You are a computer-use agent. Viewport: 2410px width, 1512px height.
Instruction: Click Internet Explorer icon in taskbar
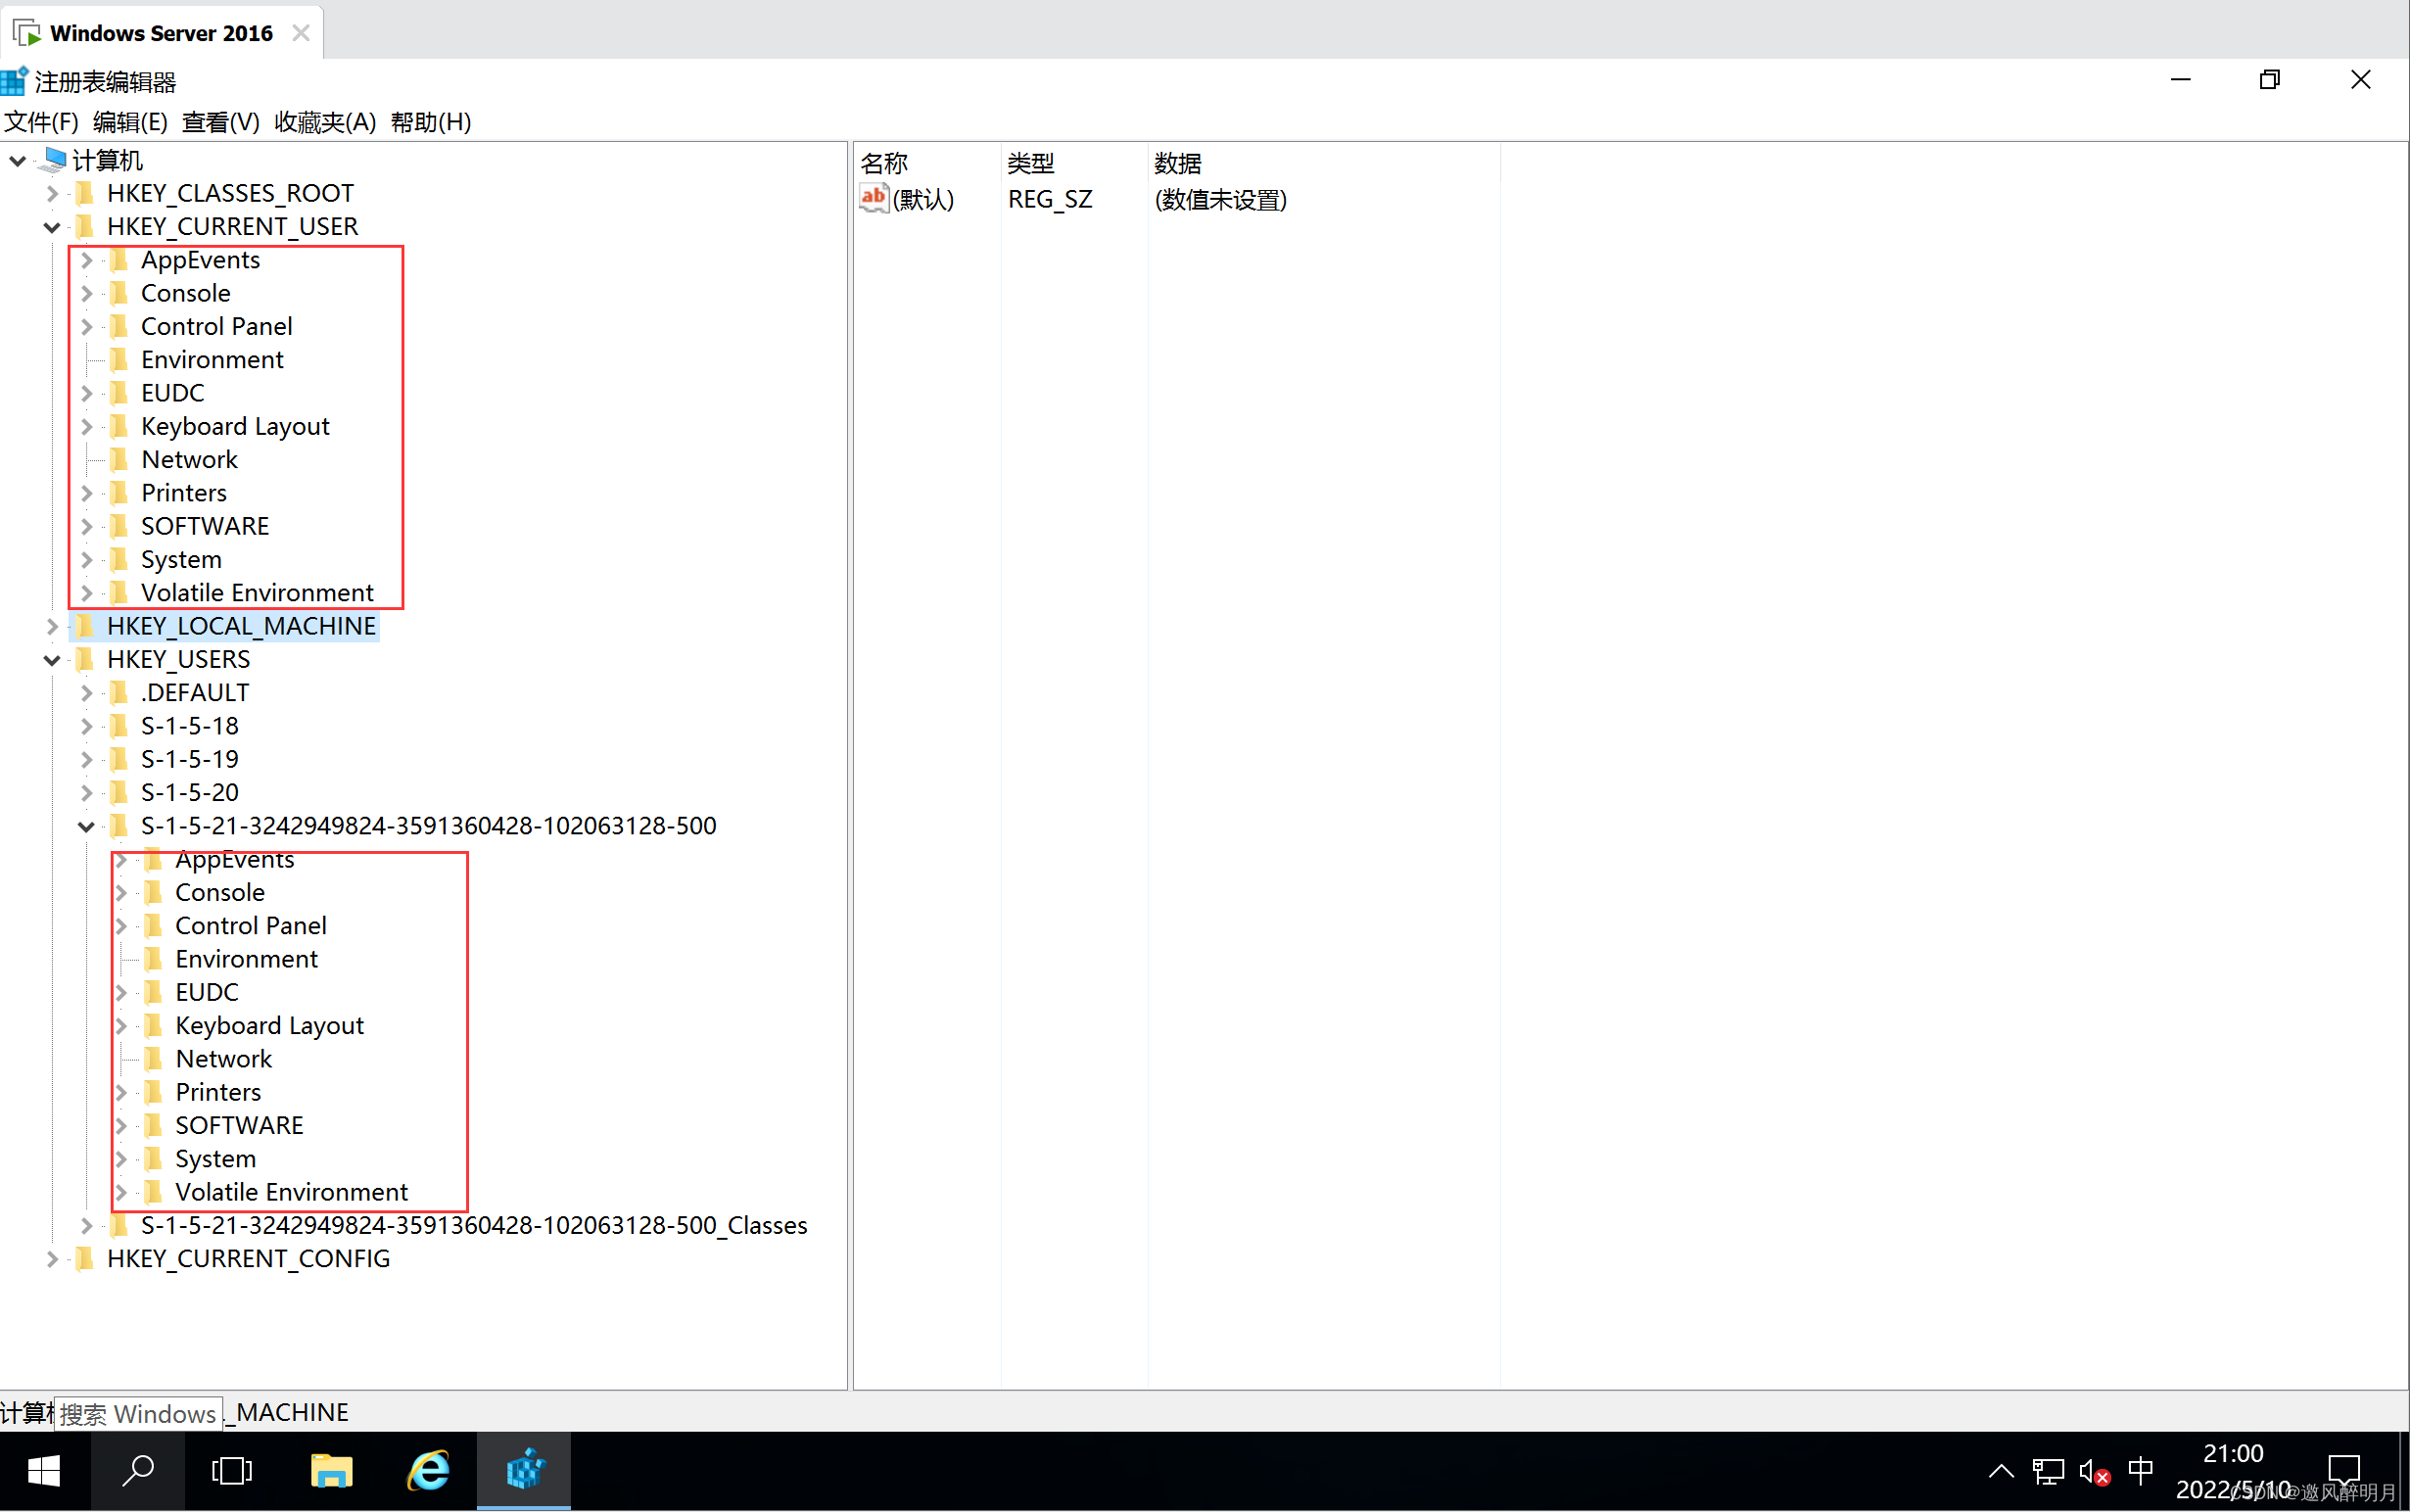pyautogui.click(x=427, y=1470)
